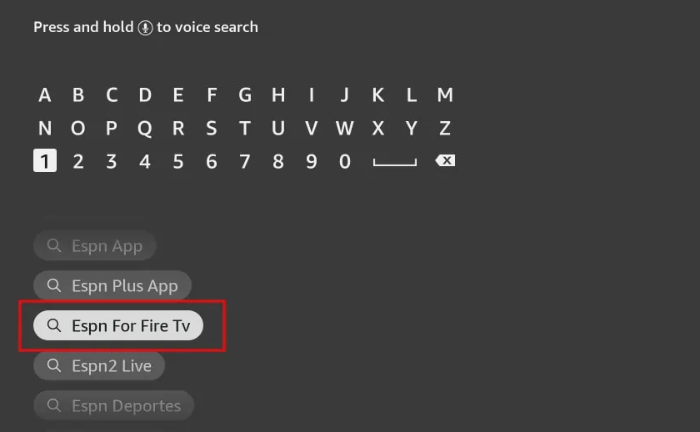Image resolution: width=700 pixels, height=432 pixels.
Task: Click magnifier icon beside Espn App
Action: pos(54,245)
